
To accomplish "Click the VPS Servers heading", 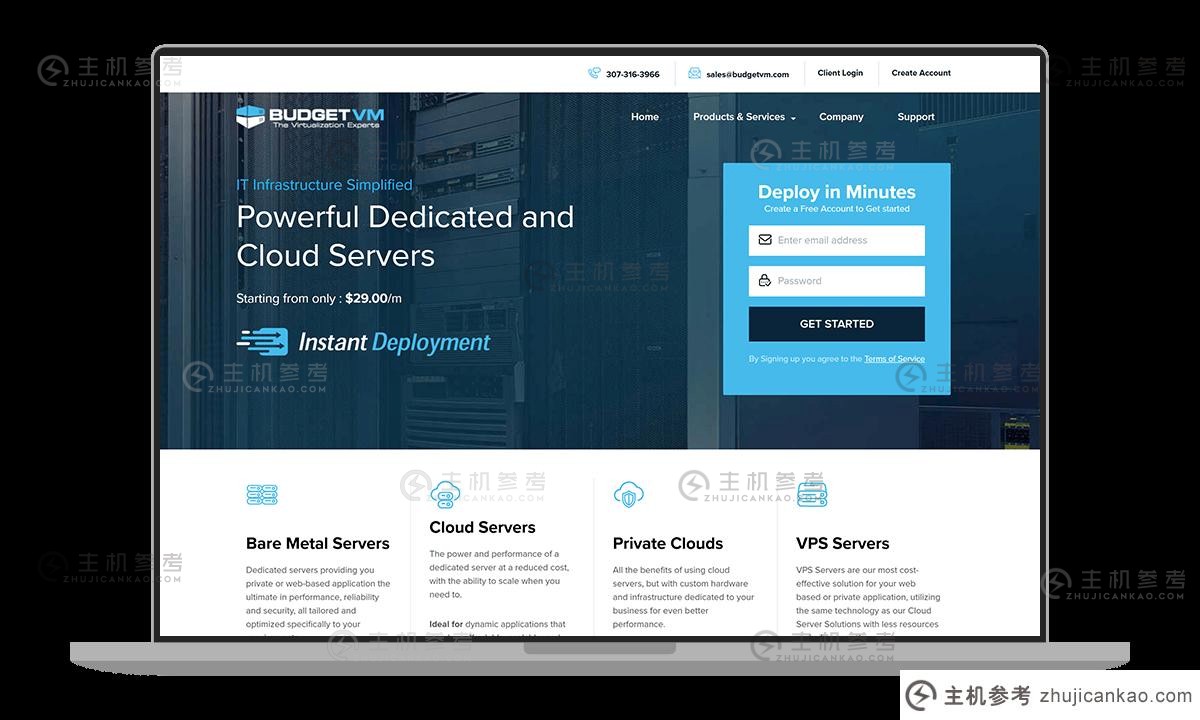I will [x=843, y=544].
